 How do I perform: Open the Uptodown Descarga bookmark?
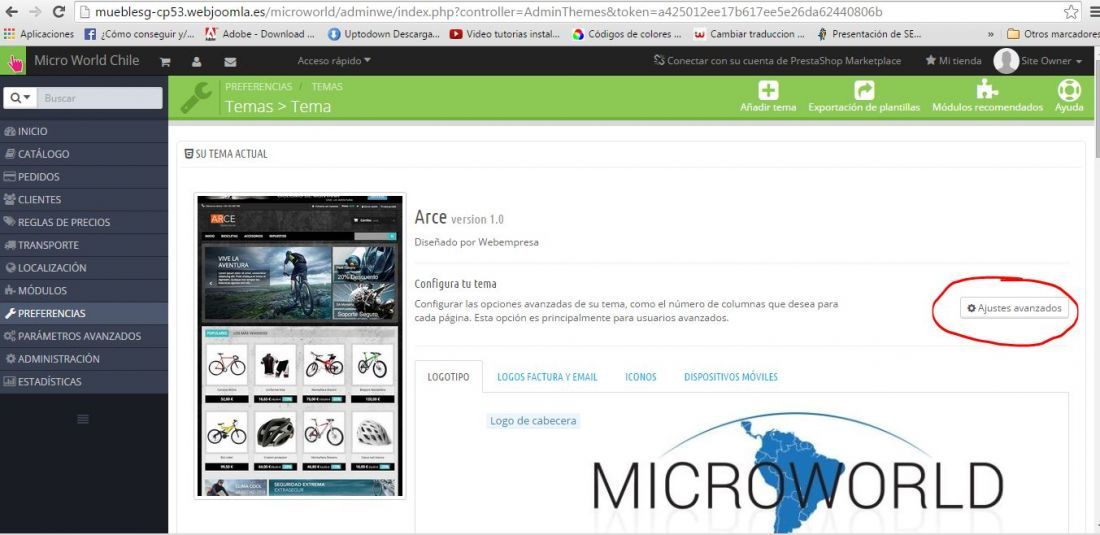click(x=384, y=34)
